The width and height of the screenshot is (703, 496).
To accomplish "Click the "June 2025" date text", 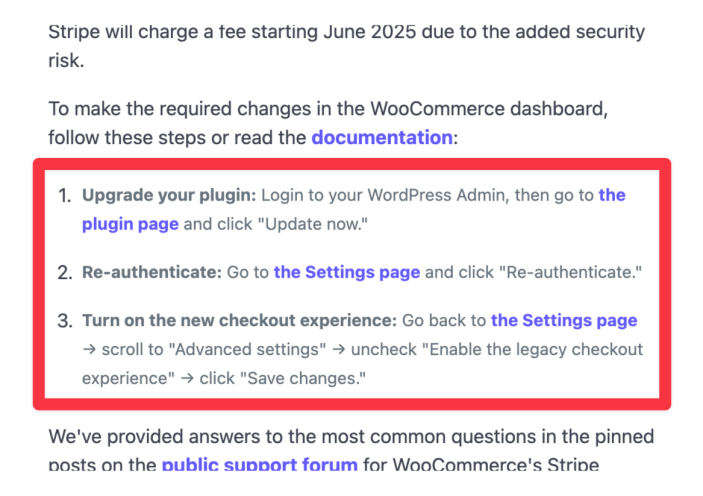I will [364, 32].
